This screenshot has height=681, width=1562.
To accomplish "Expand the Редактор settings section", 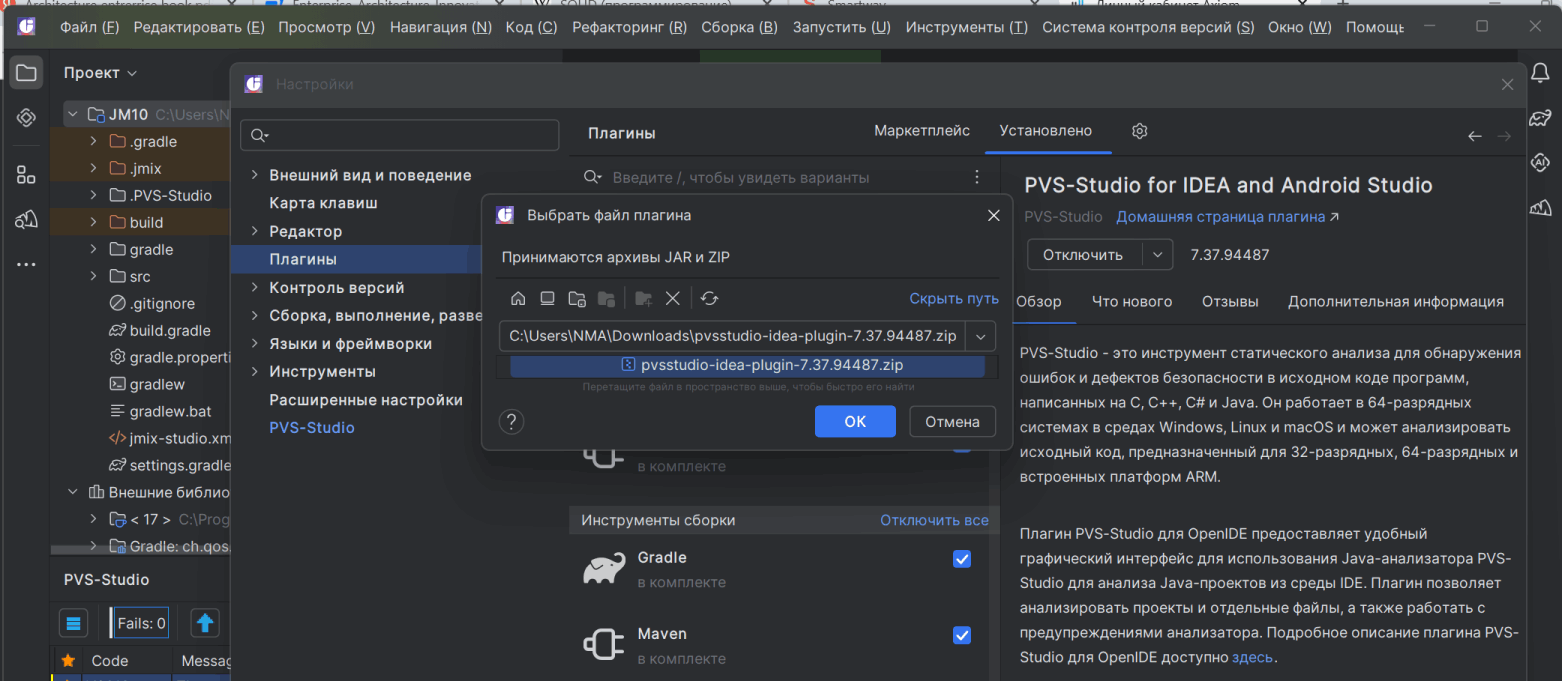I will (254, 231).
